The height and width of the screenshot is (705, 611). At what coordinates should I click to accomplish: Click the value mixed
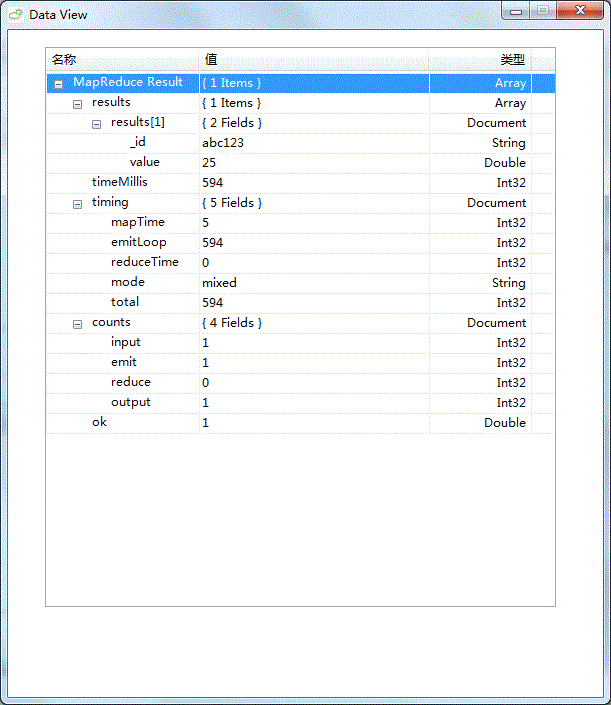point(219,283)
